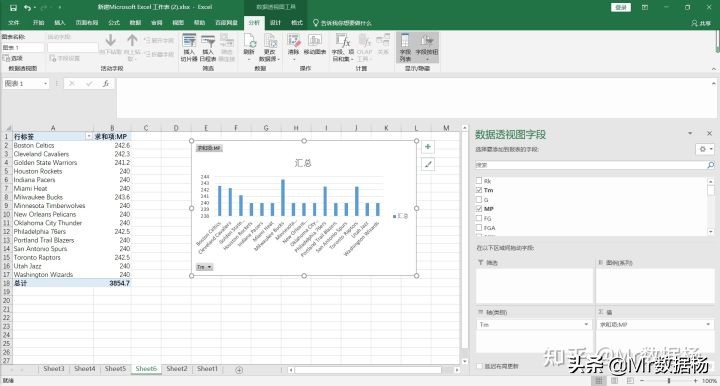Viewport: 720px width, 386px height.
Task: Click the zoom slider handle
Action: tap(669, 380)
